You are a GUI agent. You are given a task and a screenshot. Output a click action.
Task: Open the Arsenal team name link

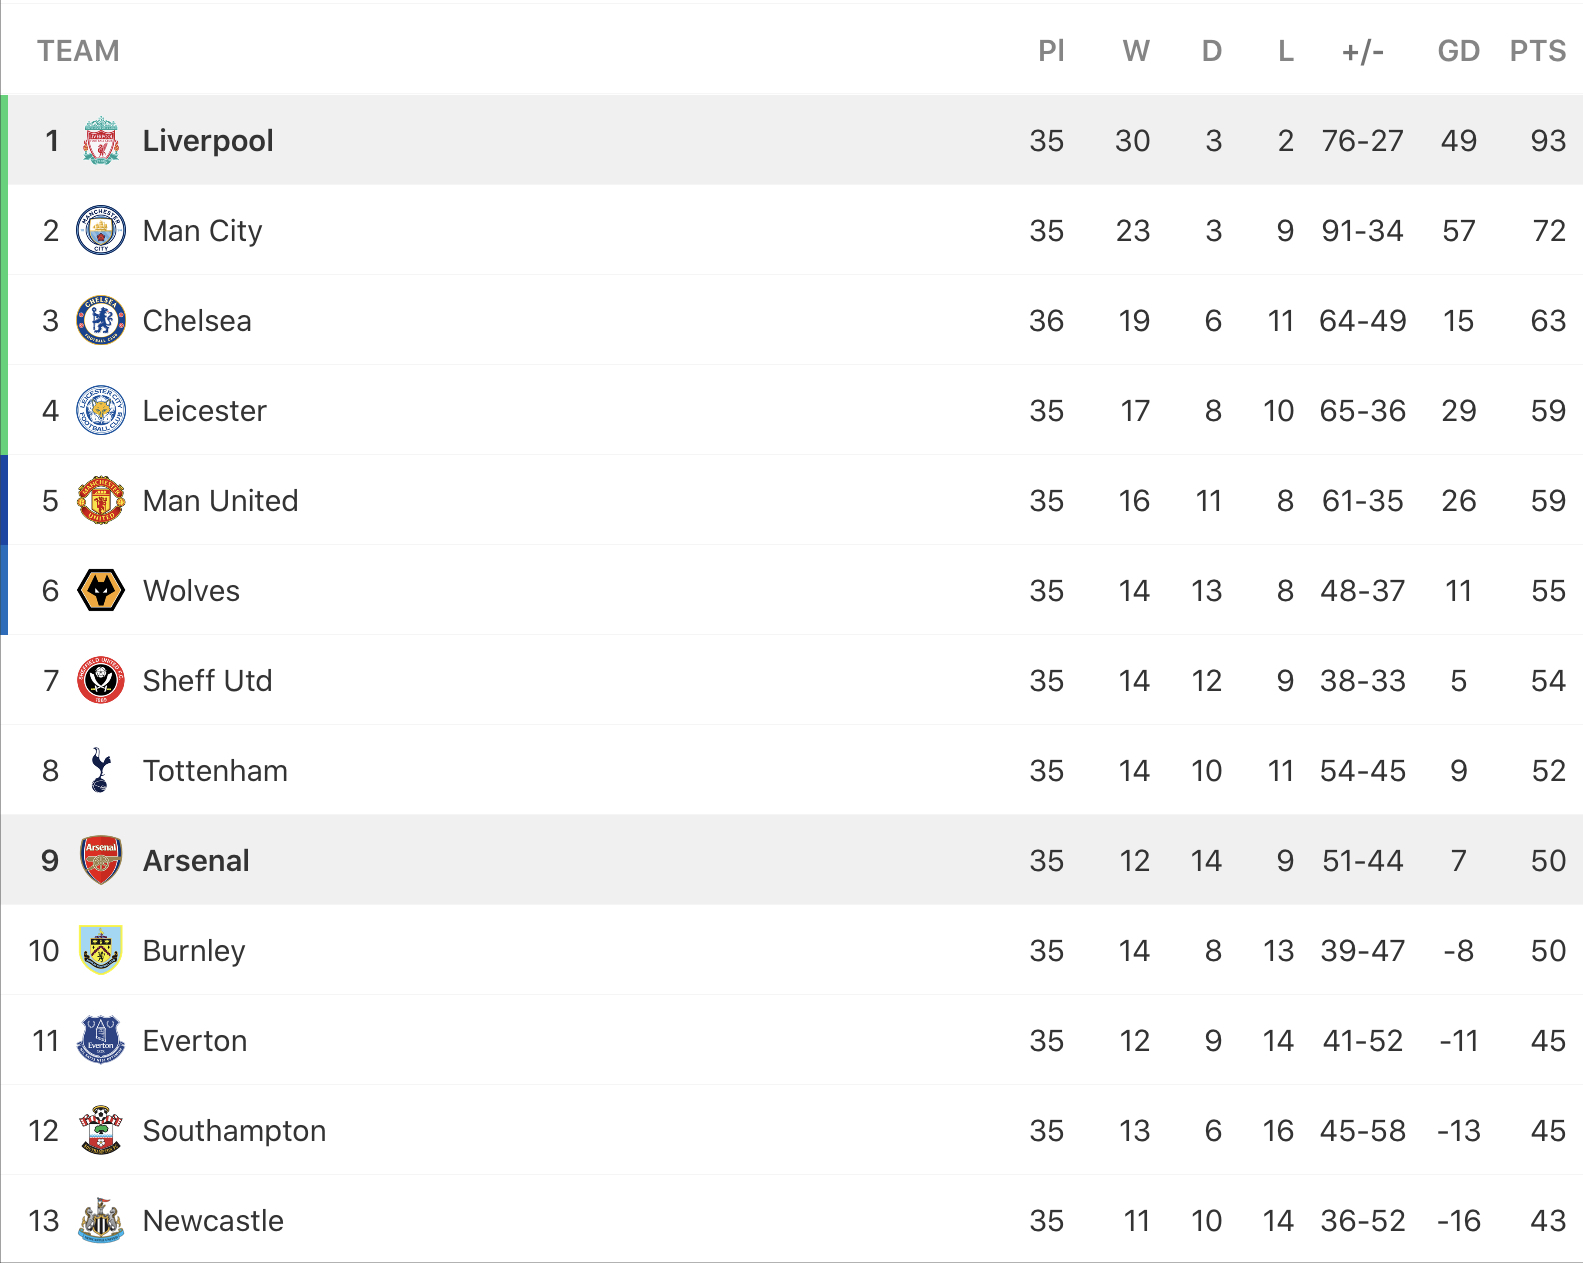(x=196, y=861)
